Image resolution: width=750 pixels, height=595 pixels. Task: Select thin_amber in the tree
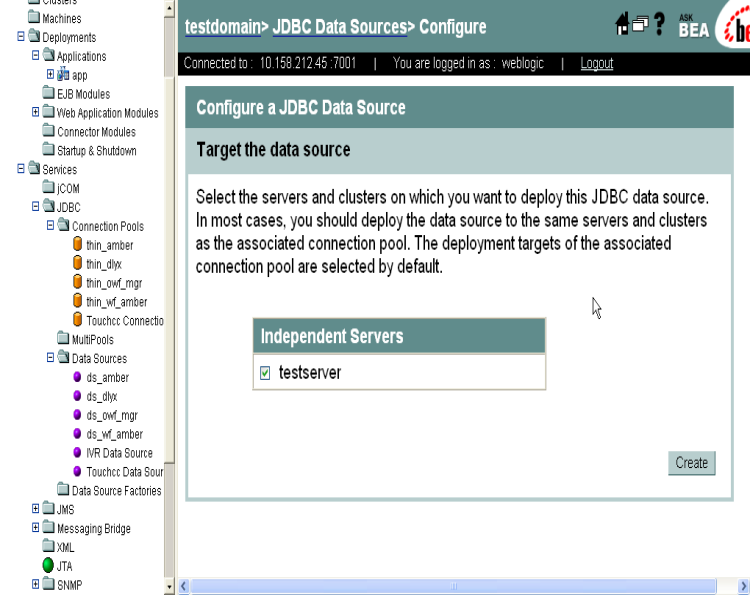(110, 245)
